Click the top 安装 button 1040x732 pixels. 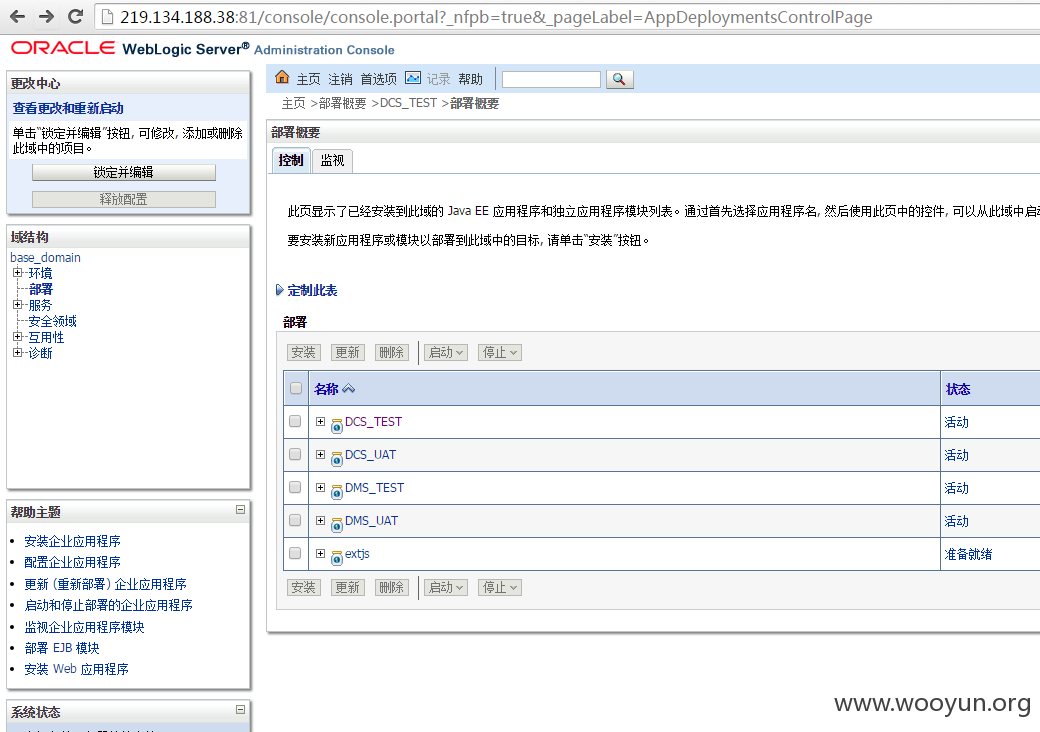pyautogui.click(x=304, y=352)
